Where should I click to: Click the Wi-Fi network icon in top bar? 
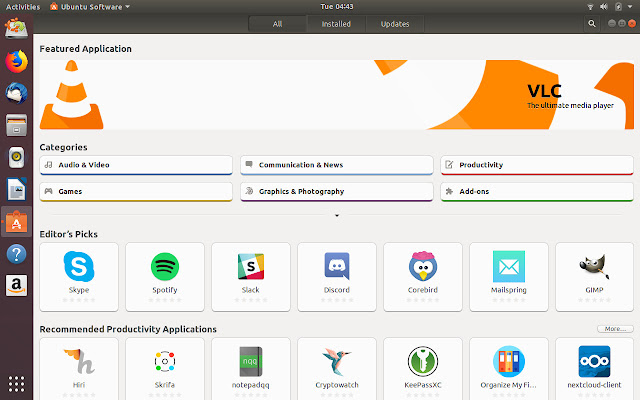[x=590, y=7]
